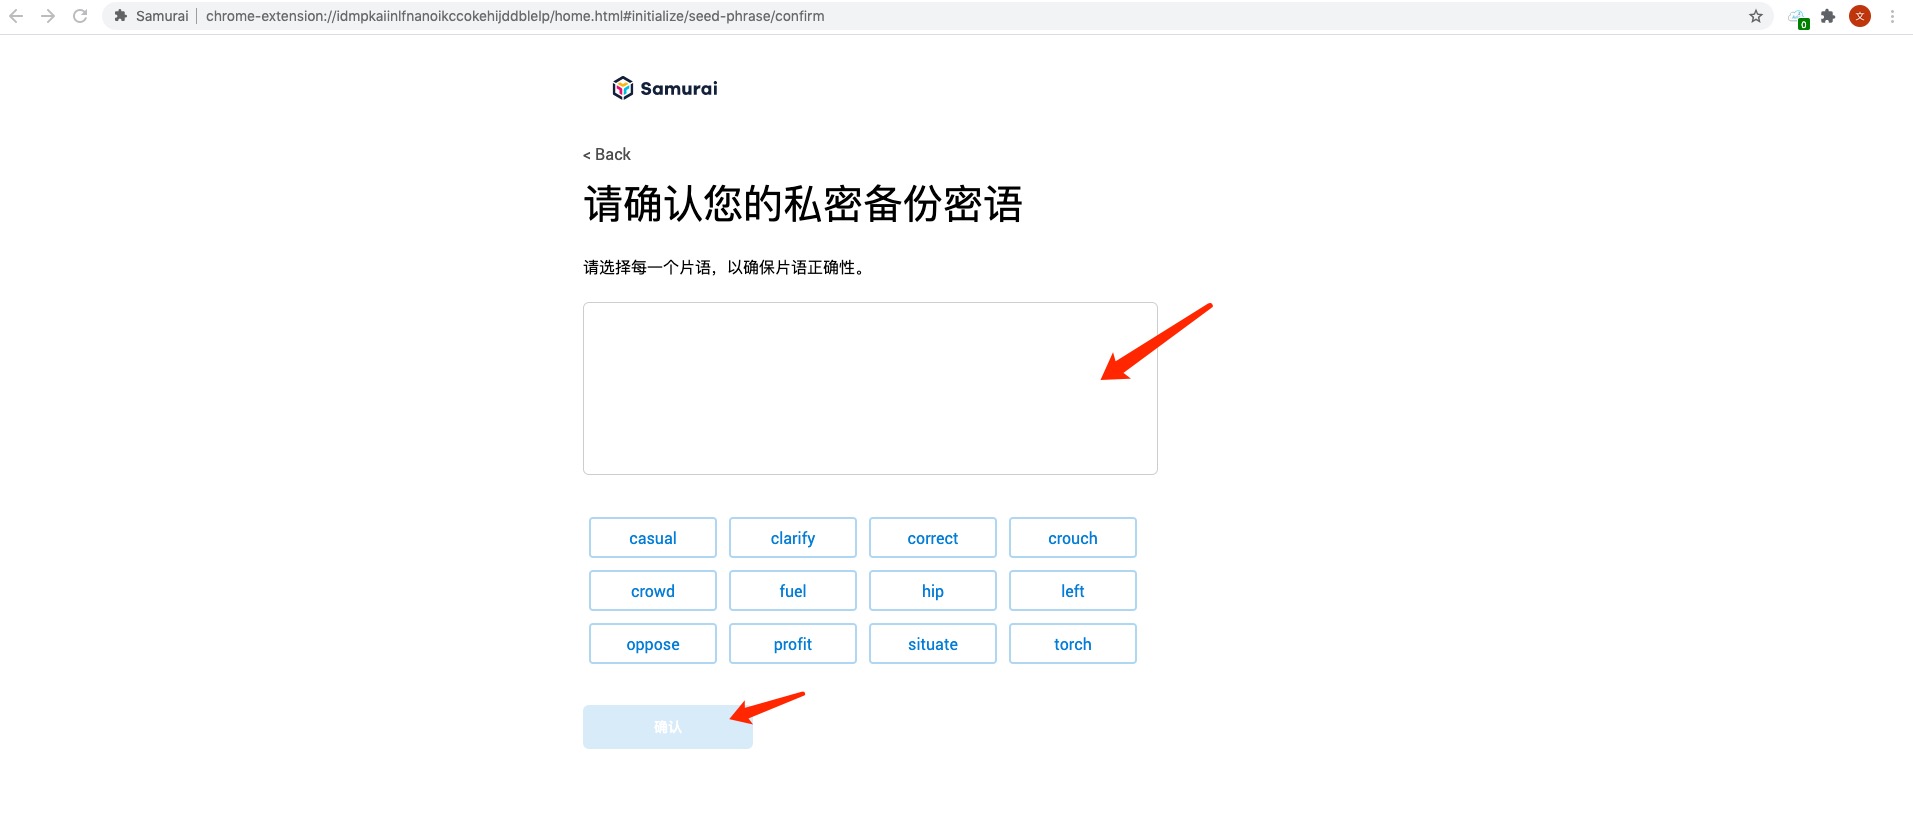This screenshot has height=835, width=1913.
Task: Open the cloud extension icon with green badge
Action: click(x=1798, y=18)
